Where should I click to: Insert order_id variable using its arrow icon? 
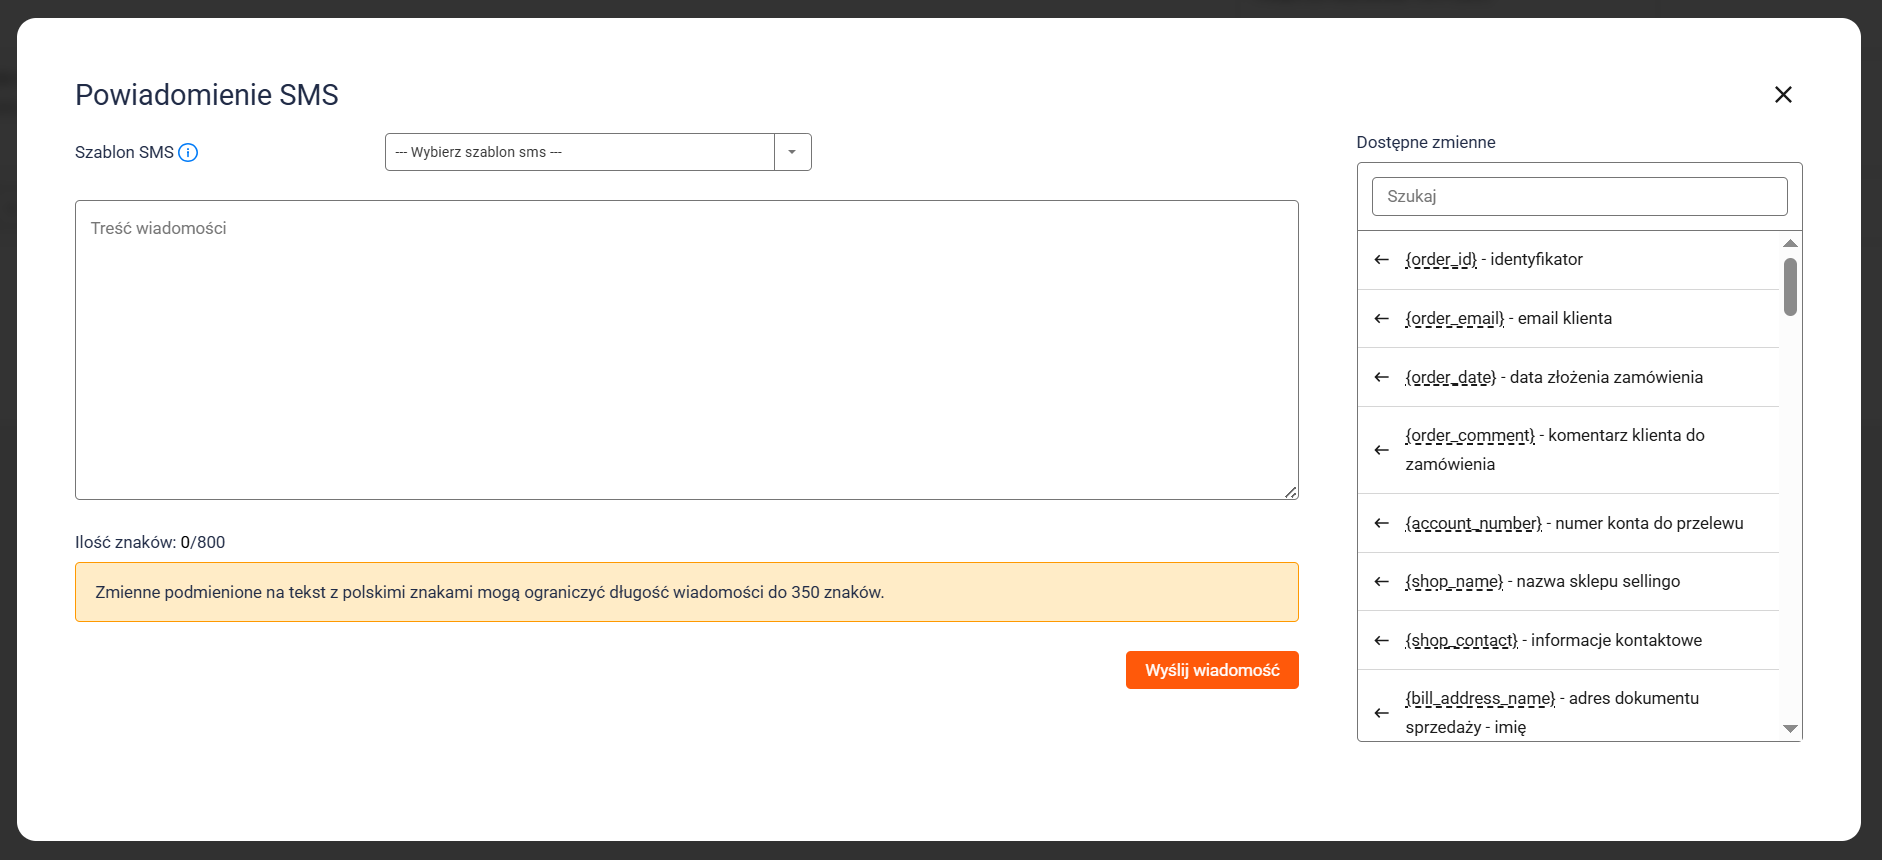click(x=1381, y=260)
